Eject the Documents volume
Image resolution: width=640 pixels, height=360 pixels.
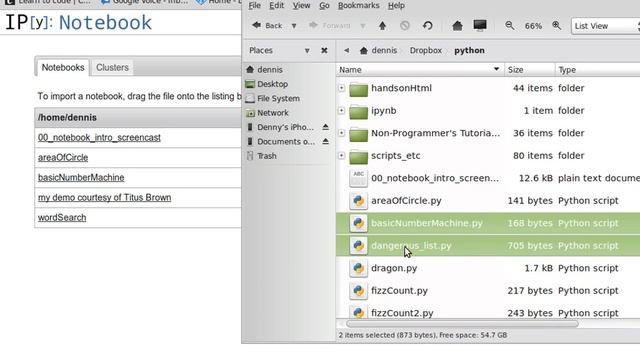point(325,141)
